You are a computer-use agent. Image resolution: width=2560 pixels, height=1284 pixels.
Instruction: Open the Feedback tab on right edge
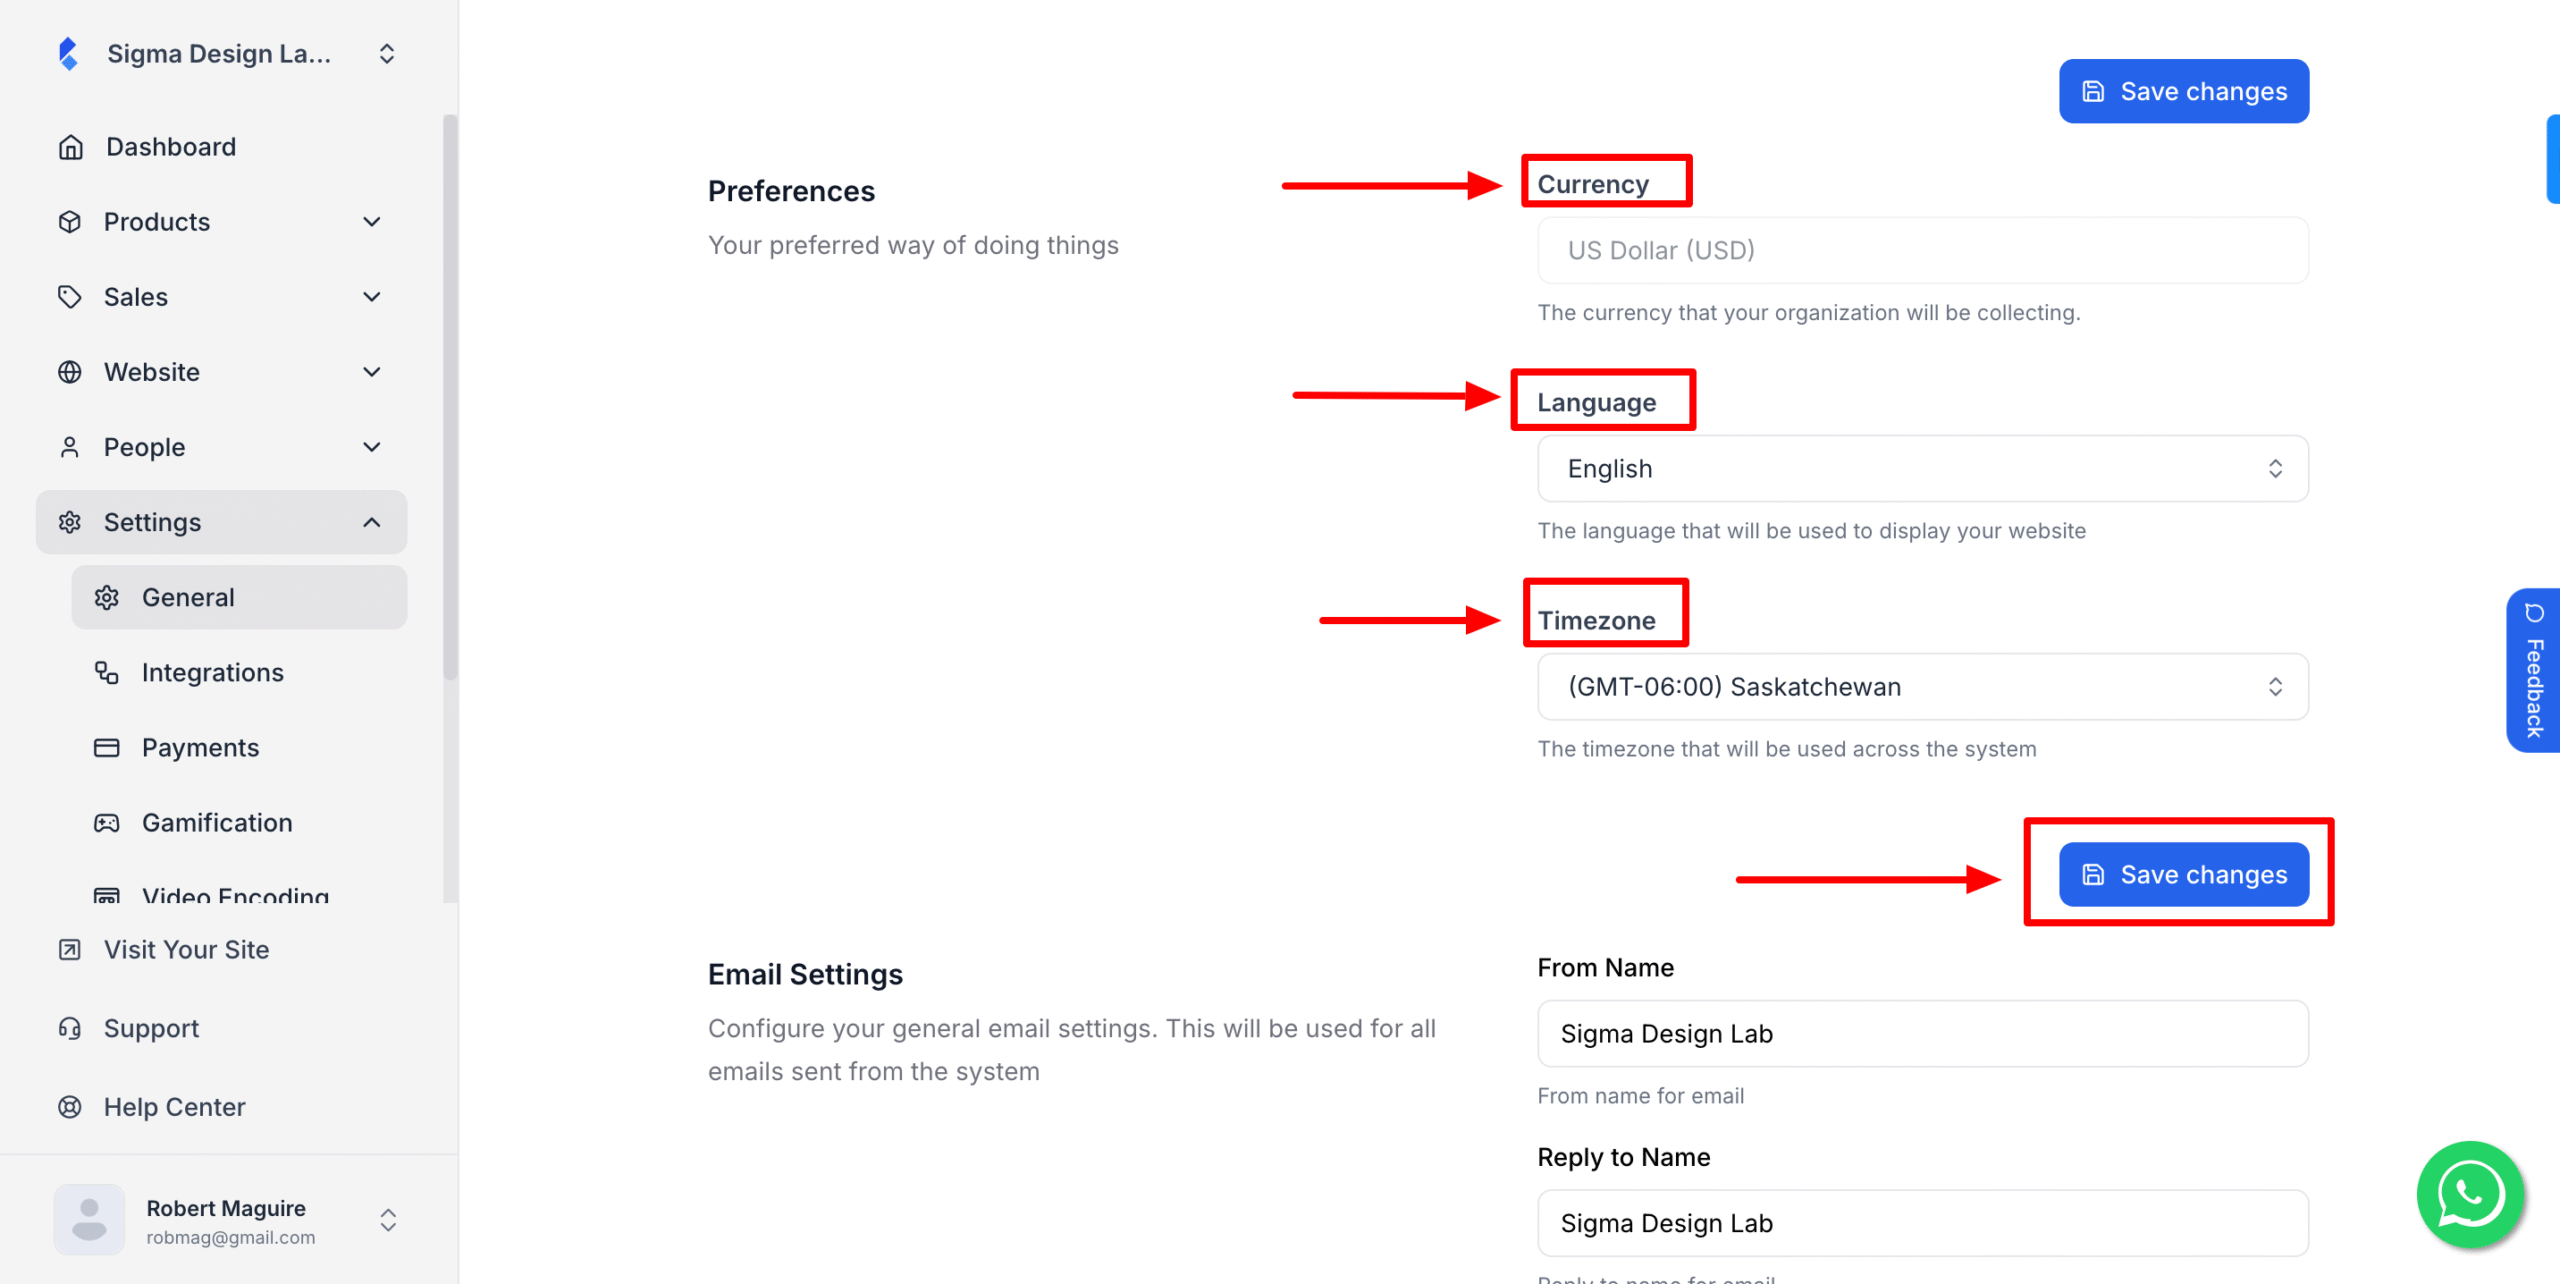tap(2534, 670)
